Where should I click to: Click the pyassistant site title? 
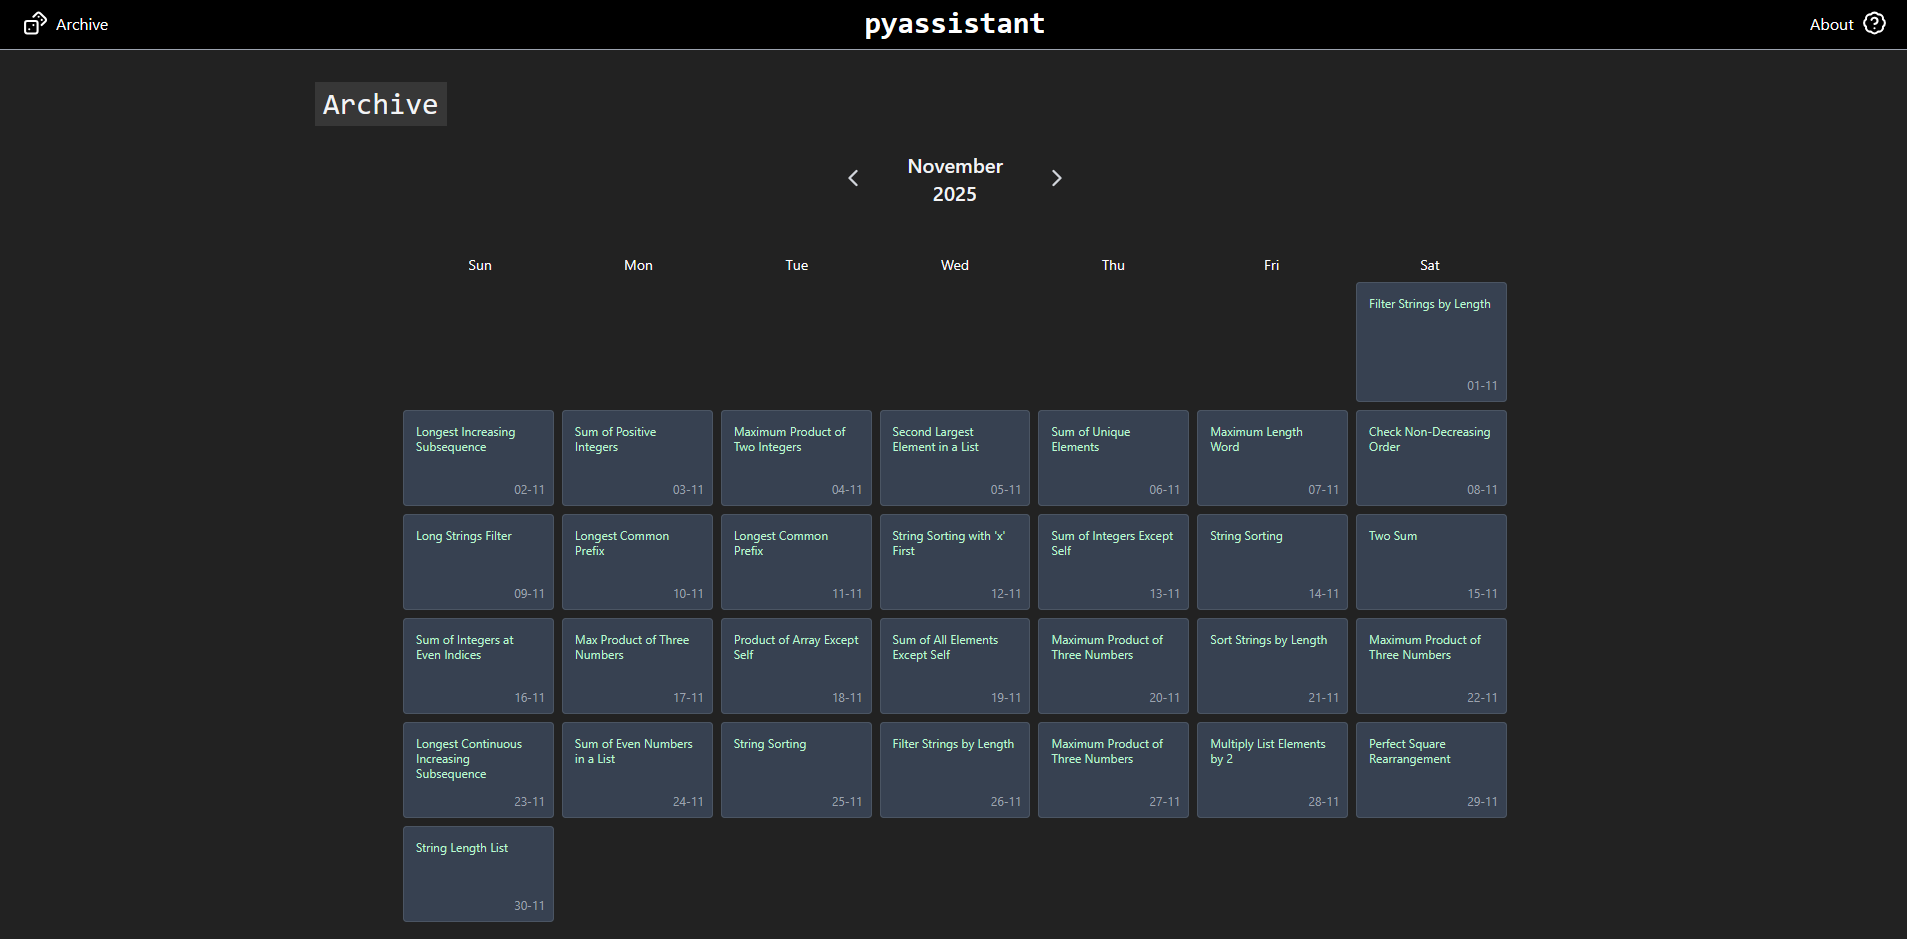(954, 23)
